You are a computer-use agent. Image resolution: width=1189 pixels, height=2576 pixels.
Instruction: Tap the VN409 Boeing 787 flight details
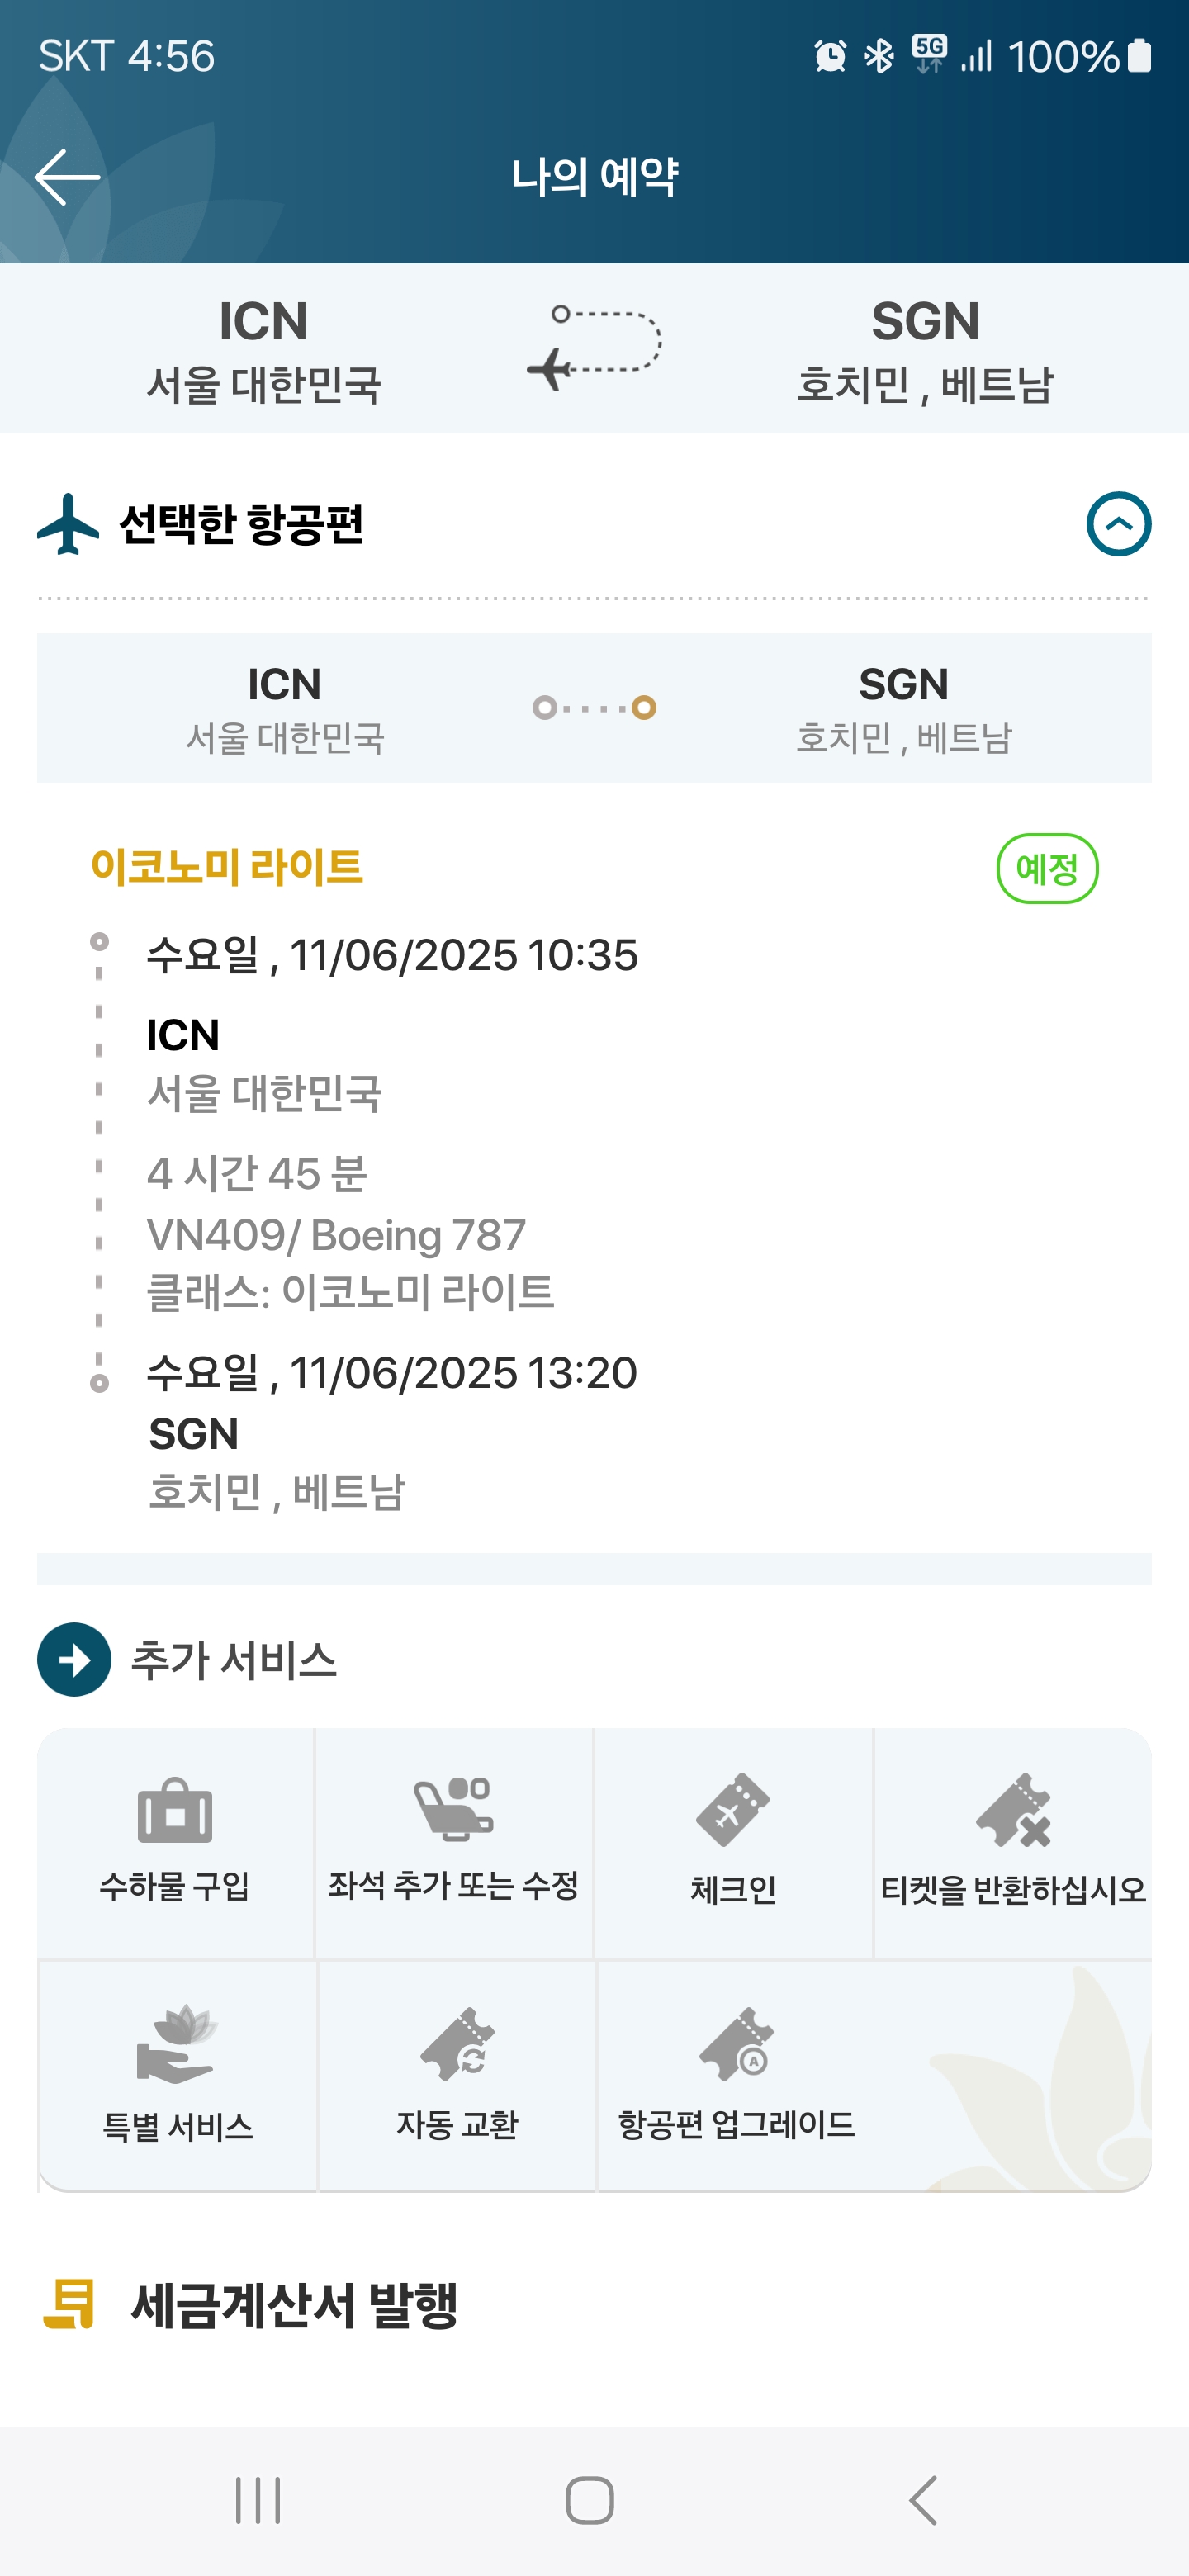click(x=336, y=1235)
